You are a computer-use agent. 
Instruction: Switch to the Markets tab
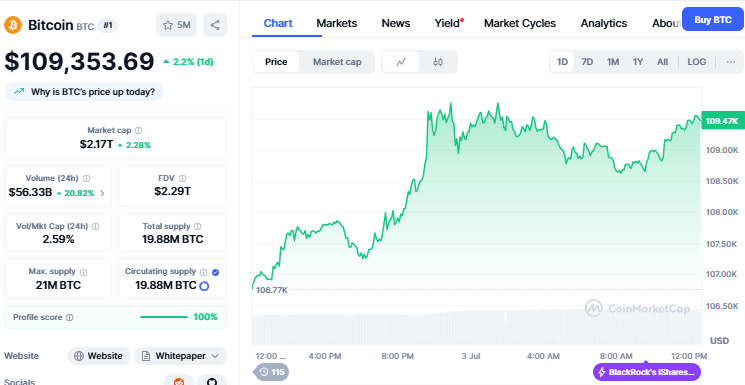click(x=336, y=23)
